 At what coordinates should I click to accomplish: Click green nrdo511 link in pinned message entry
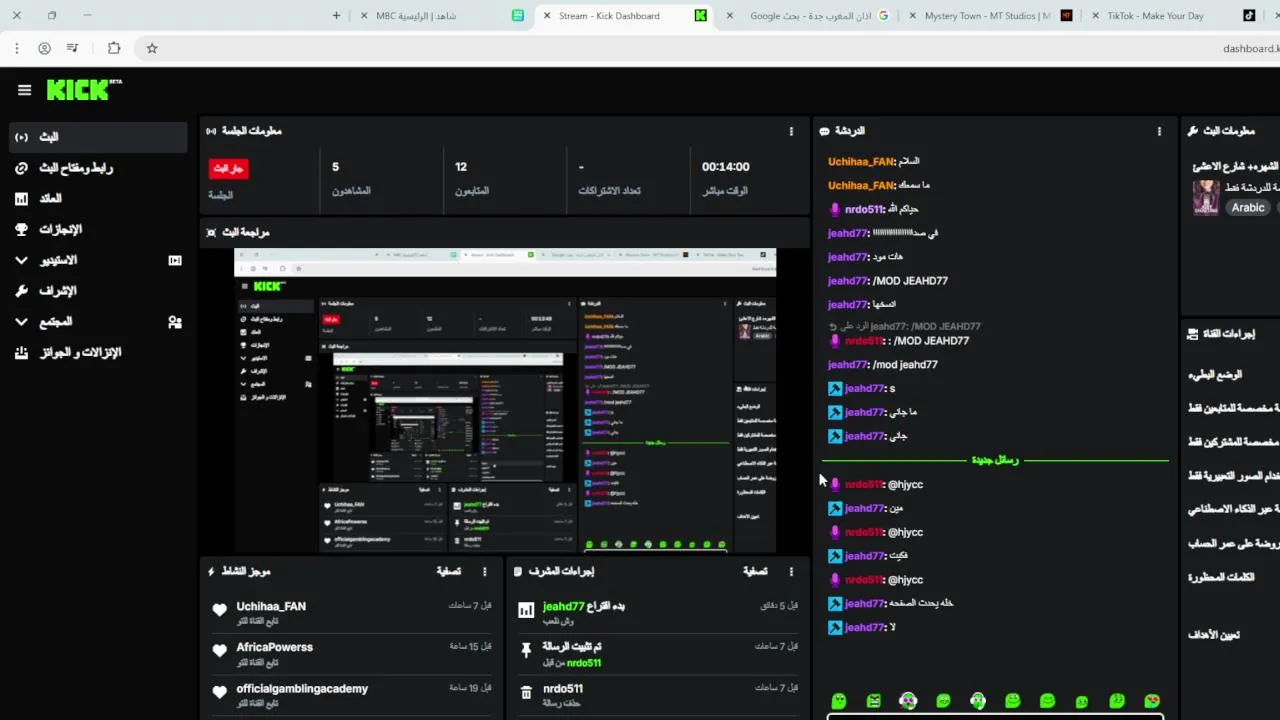[584, 663]
